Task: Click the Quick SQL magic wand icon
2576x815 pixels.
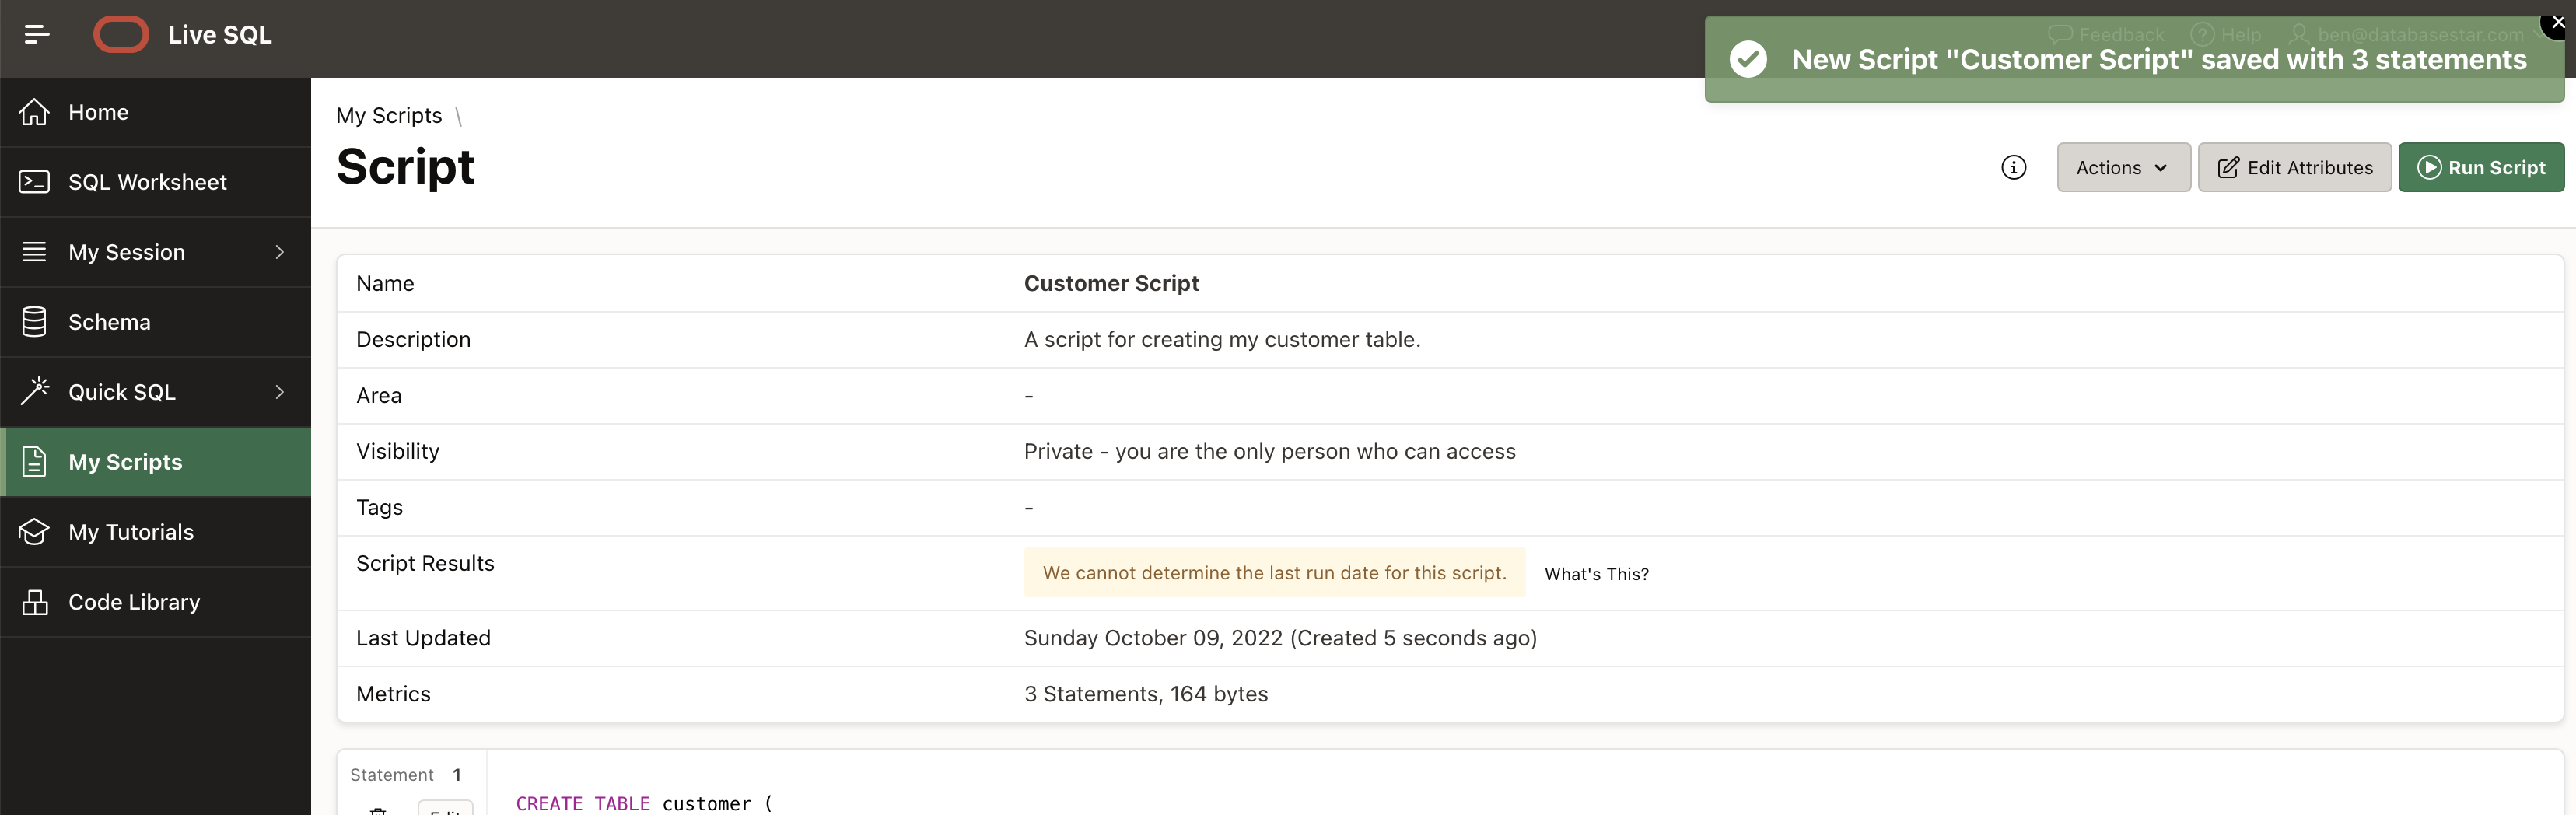Action: coord(35,391)
